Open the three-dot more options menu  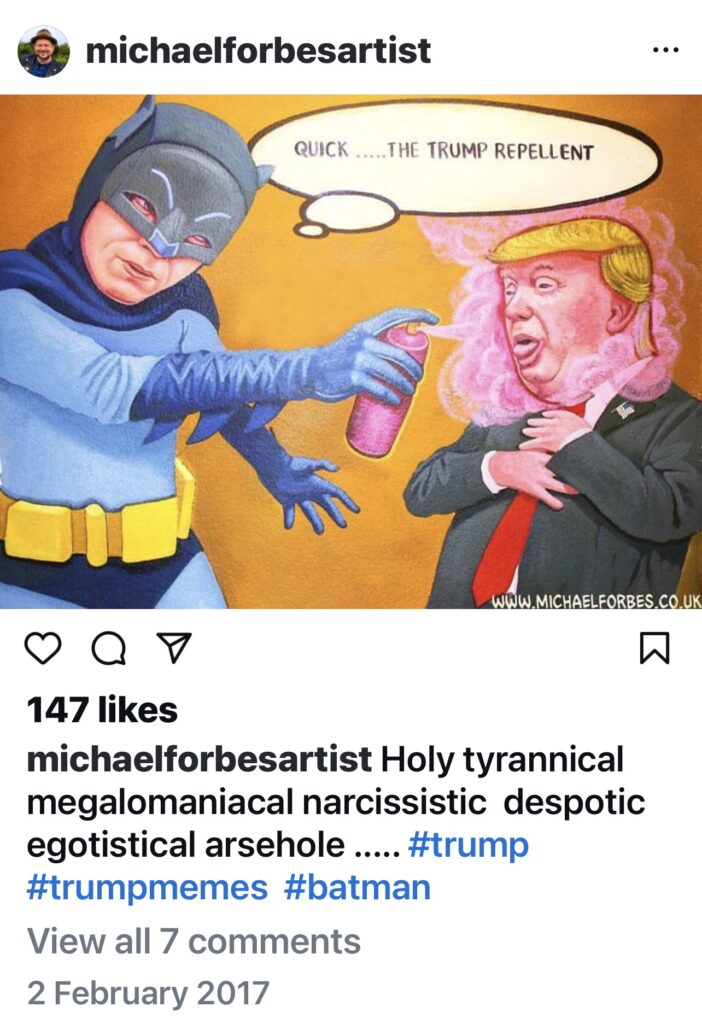pos(665,50)
